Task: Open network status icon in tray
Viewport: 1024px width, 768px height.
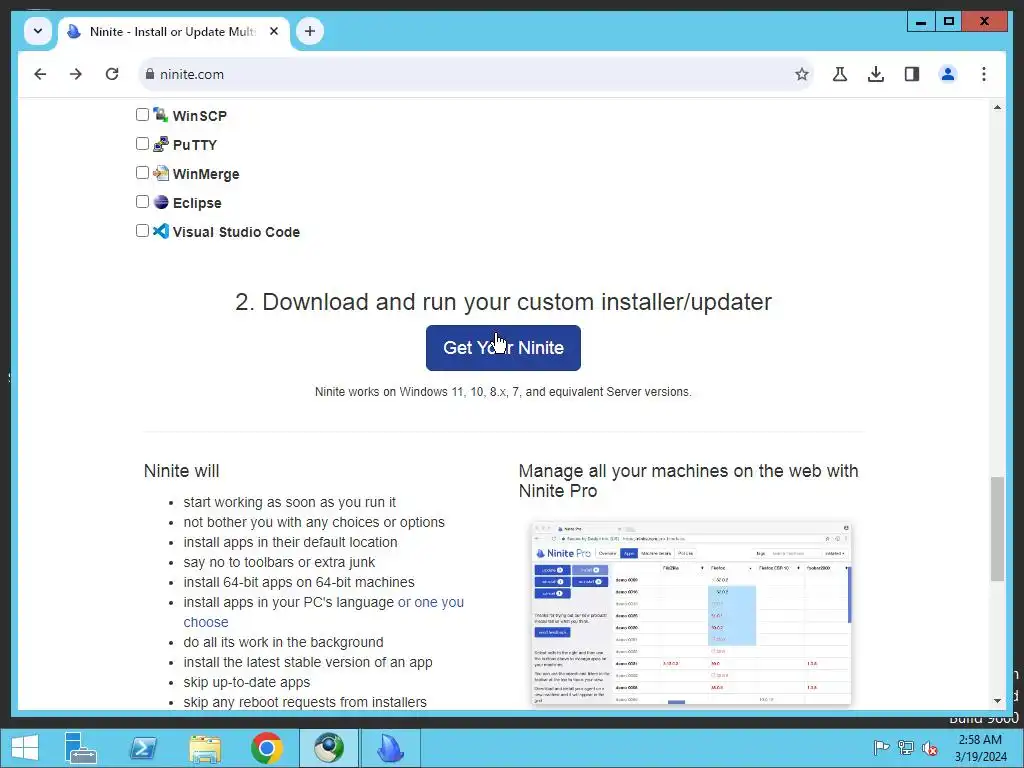Action: [x=905, y=748]
